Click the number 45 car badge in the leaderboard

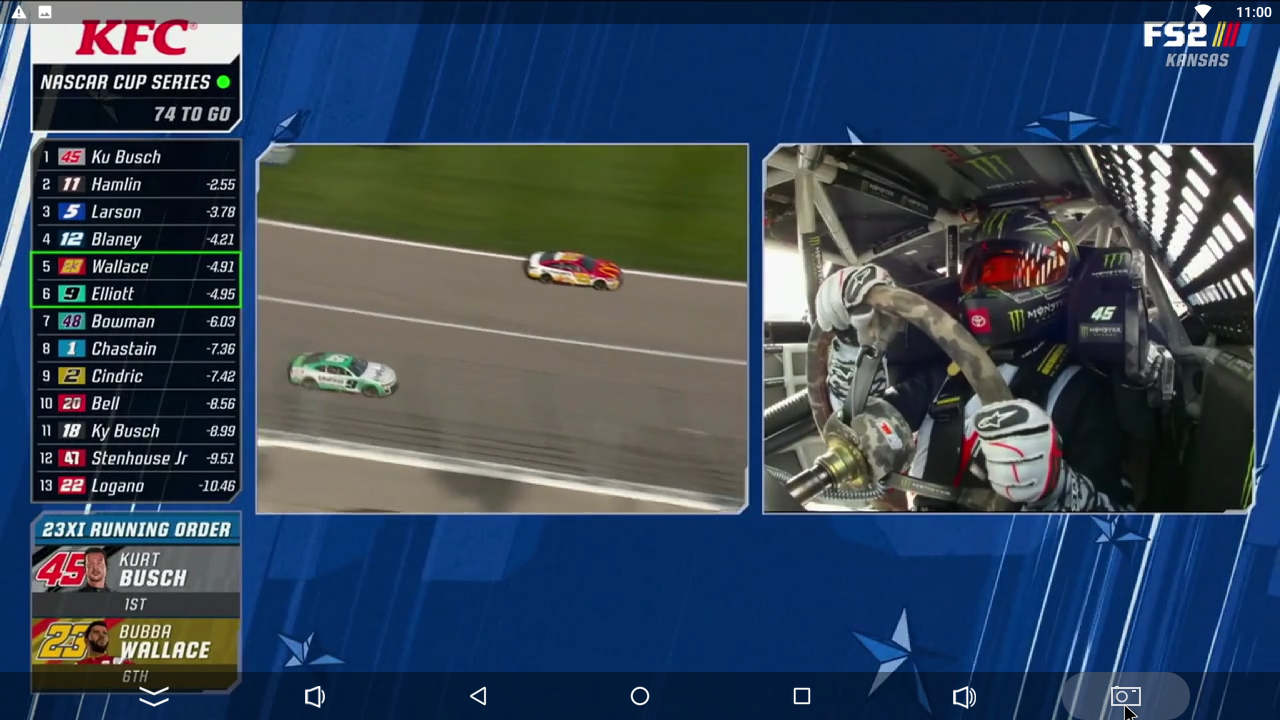[71, 157]
